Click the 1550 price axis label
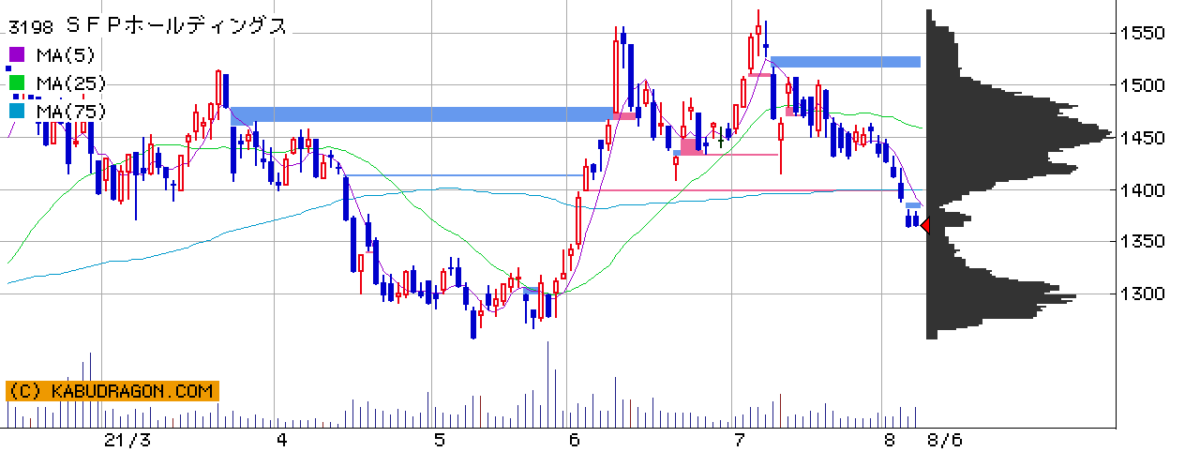 click(1142, 33)
